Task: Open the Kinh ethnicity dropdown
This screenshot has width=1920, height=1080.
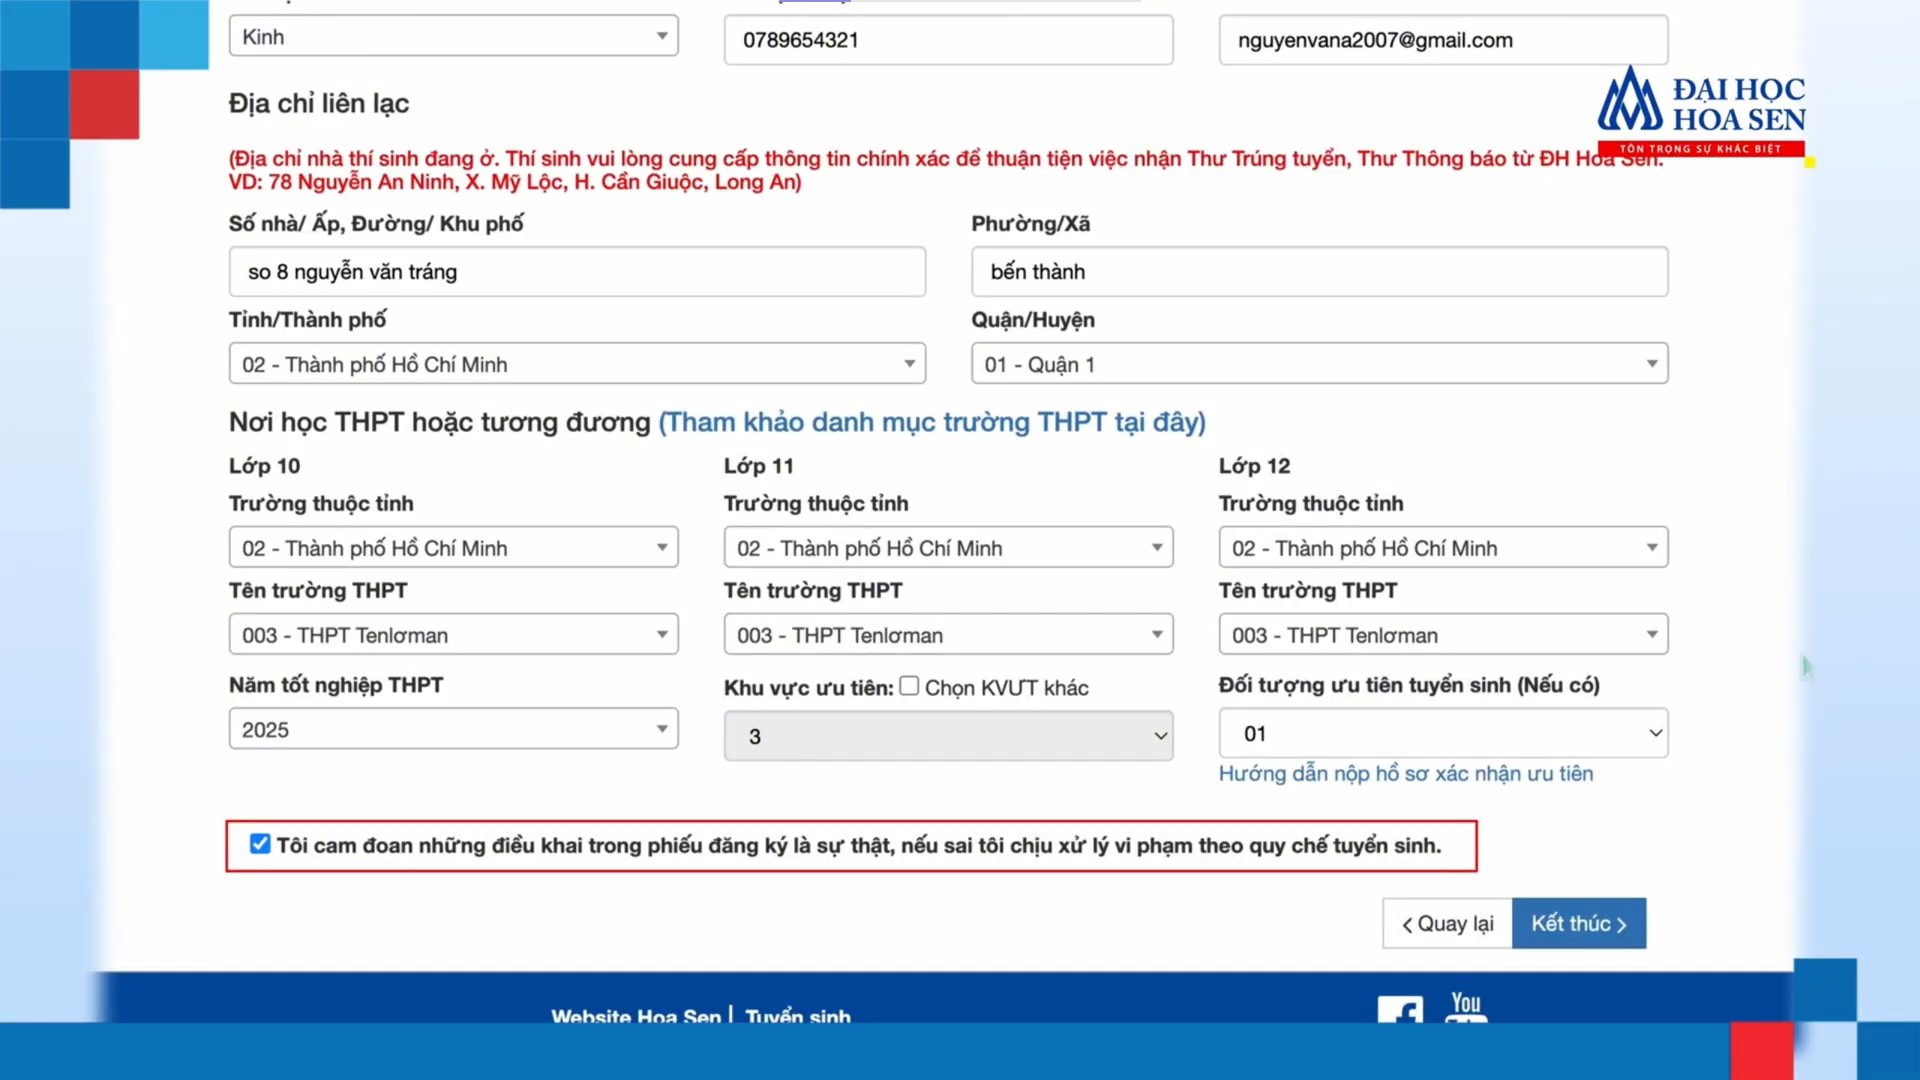Action: [x=453, y=36]
